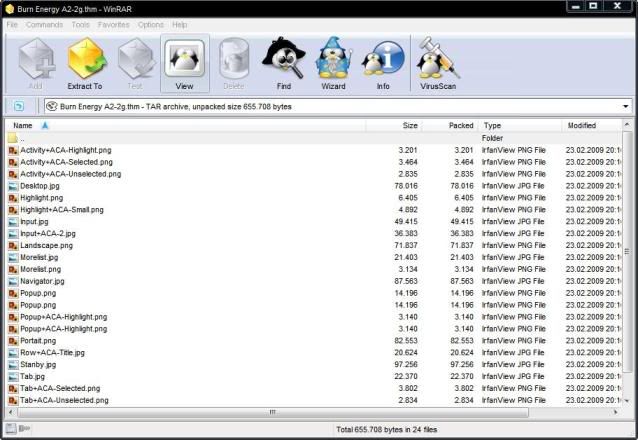
Task: Open the Tools menu
Action: click(81, 25)
